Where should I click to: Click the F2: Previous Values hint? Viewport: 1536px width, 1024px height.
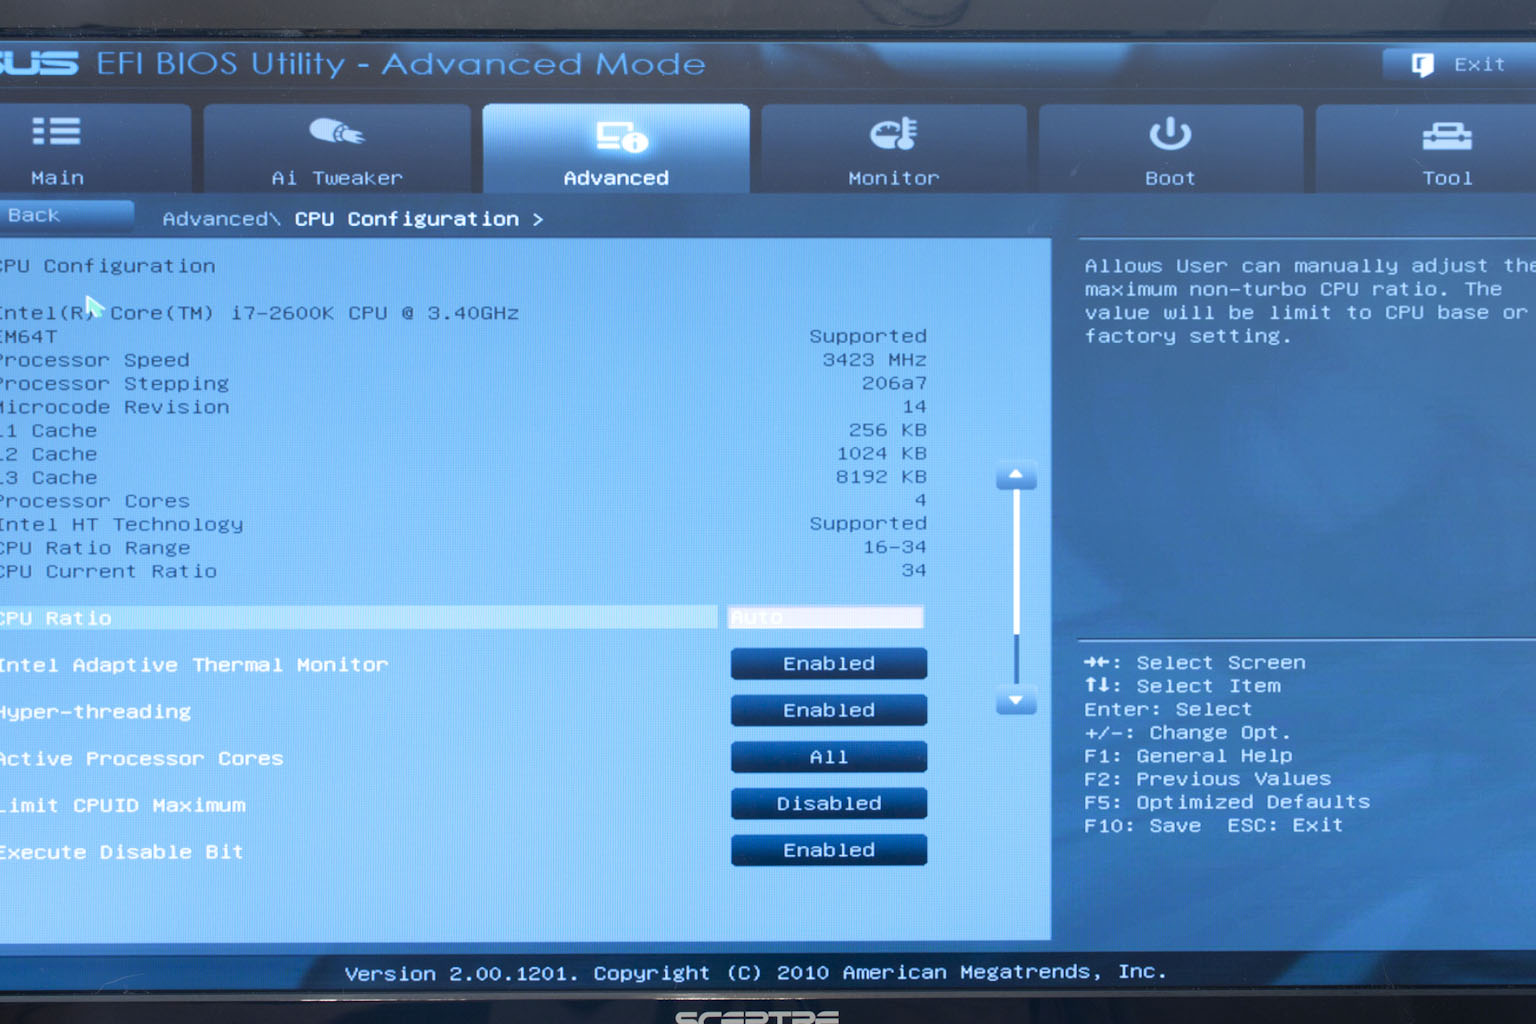pyautogui.click(x=1207, y=779)
